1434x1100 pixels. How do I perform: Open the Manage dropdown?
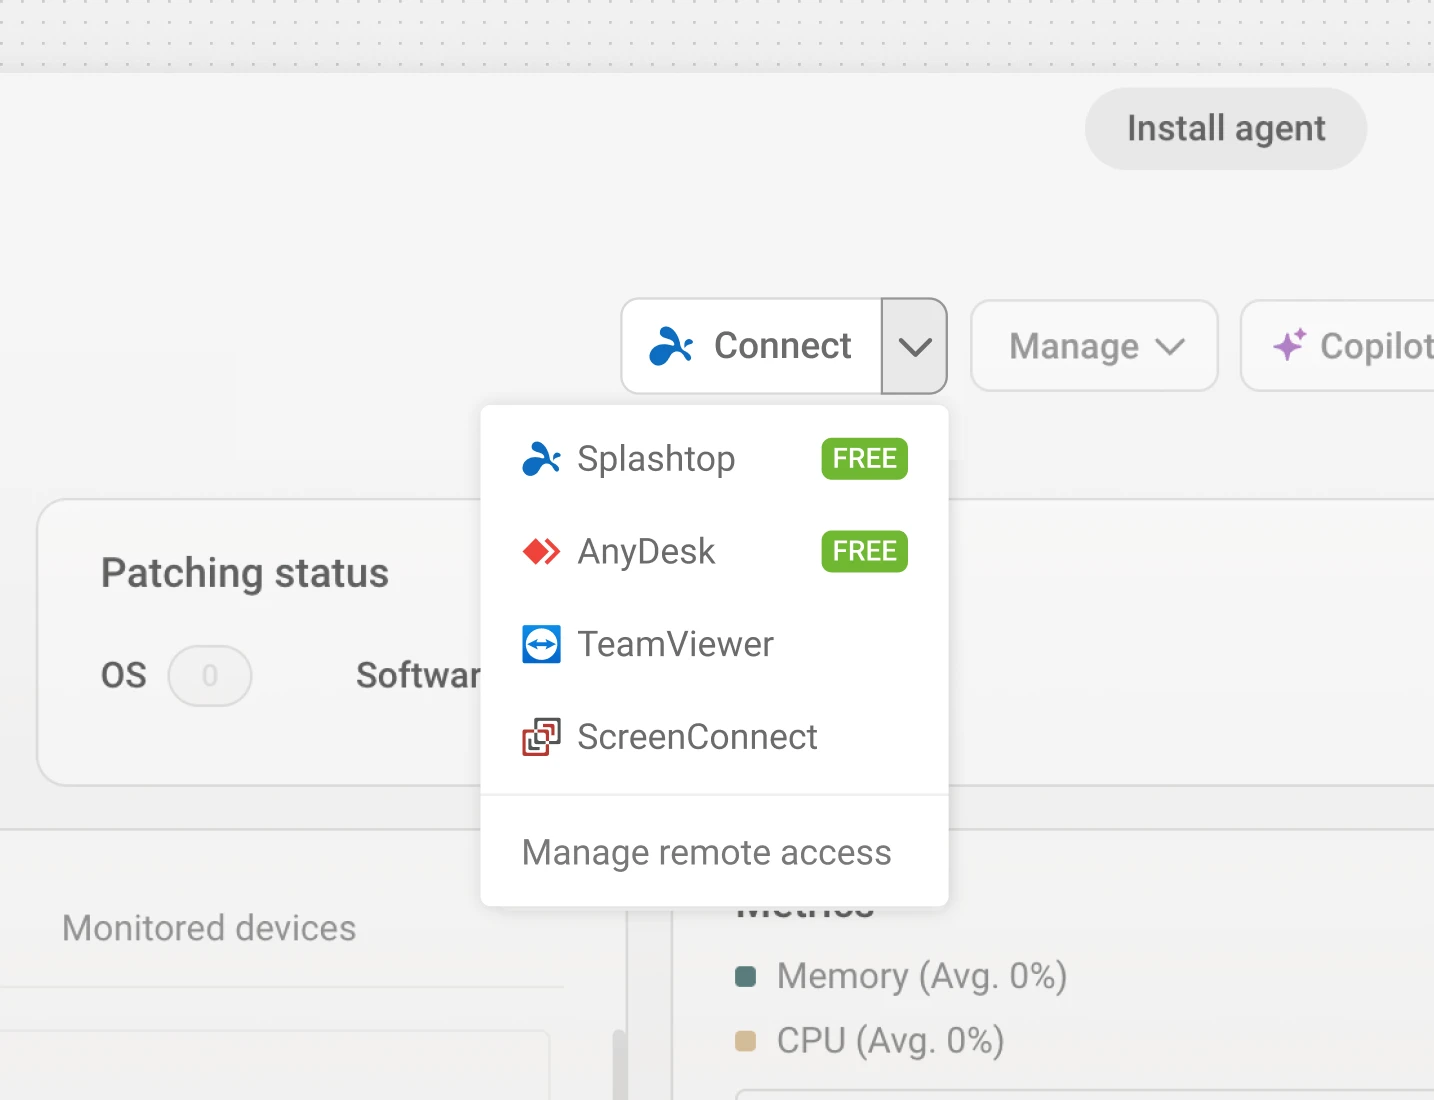[1094, 346]
